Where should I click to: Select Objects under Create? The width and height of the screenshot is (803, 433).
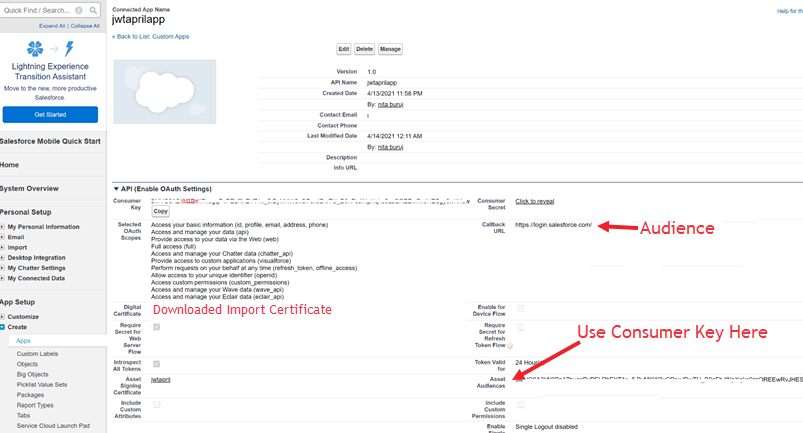tap(27, 364)
